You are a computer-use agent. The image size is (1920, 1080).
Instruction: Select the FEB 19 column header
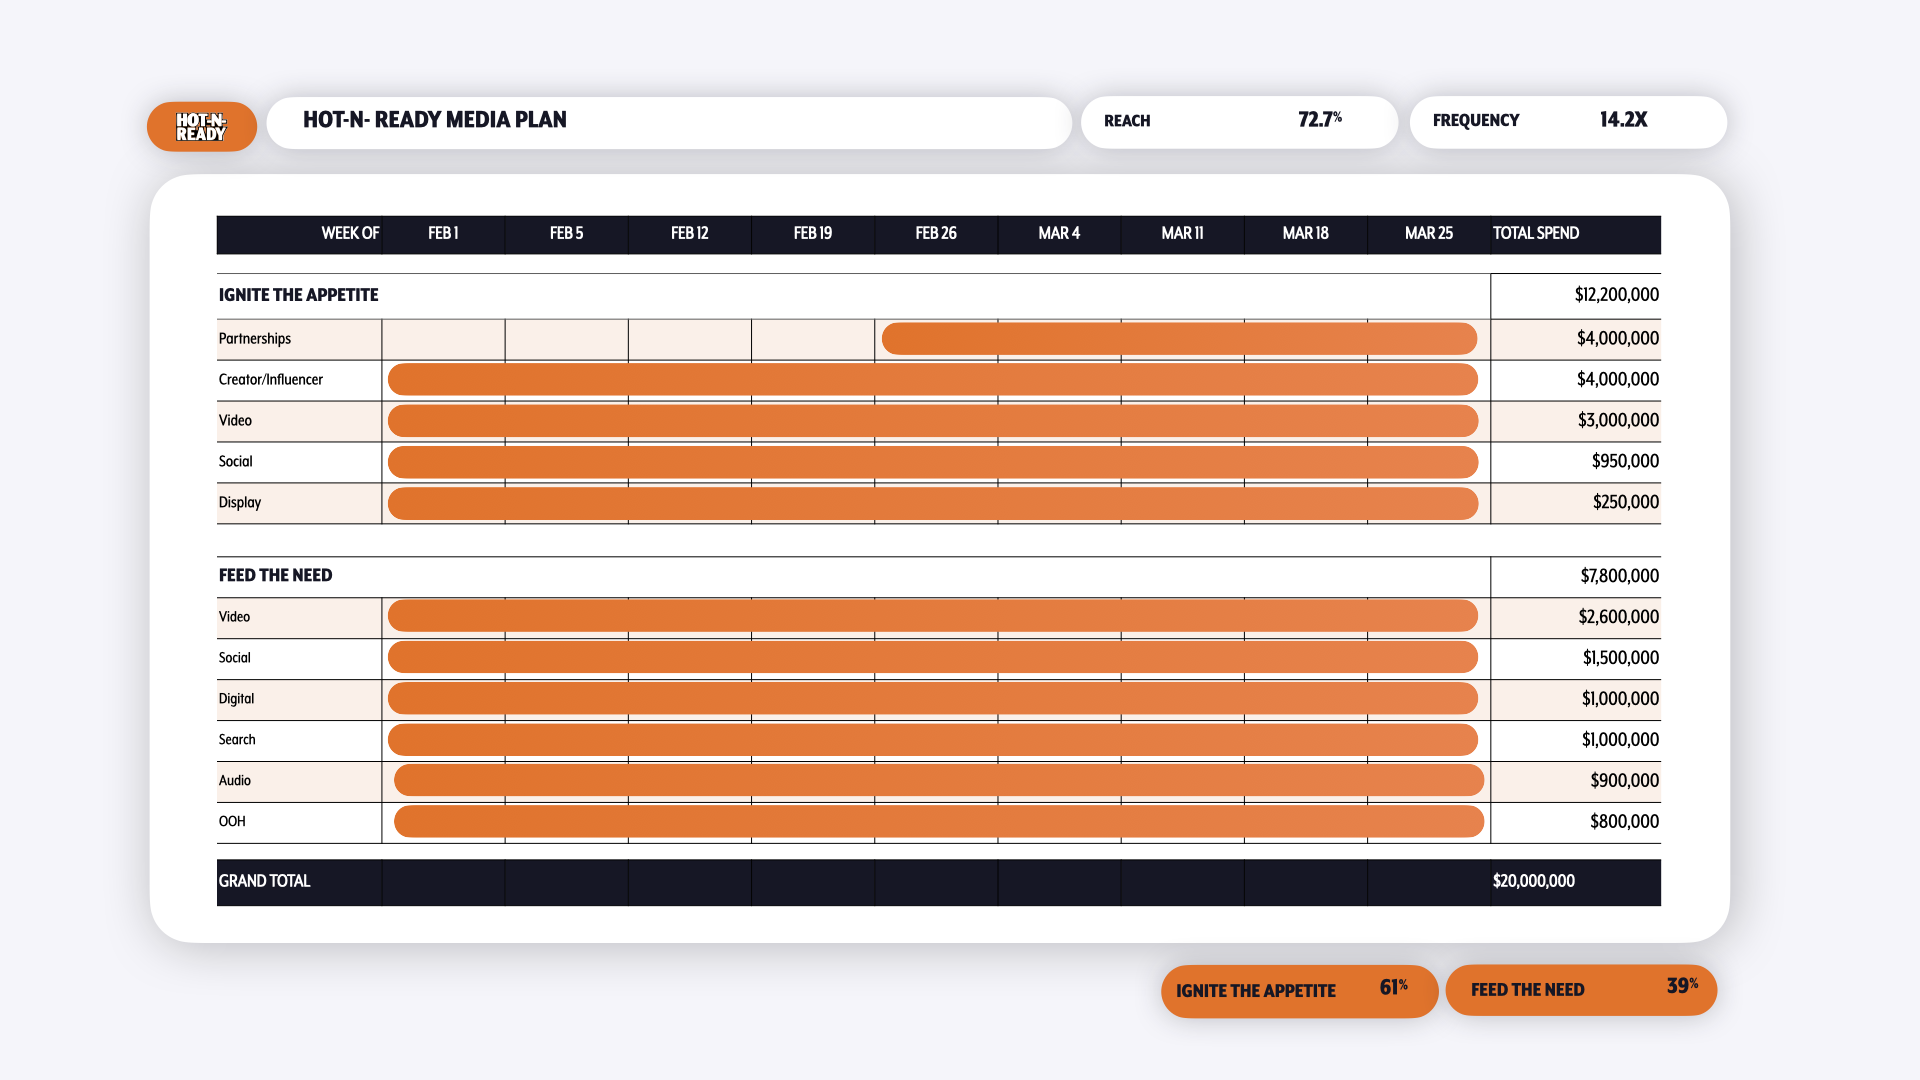[x=812, y=234]
